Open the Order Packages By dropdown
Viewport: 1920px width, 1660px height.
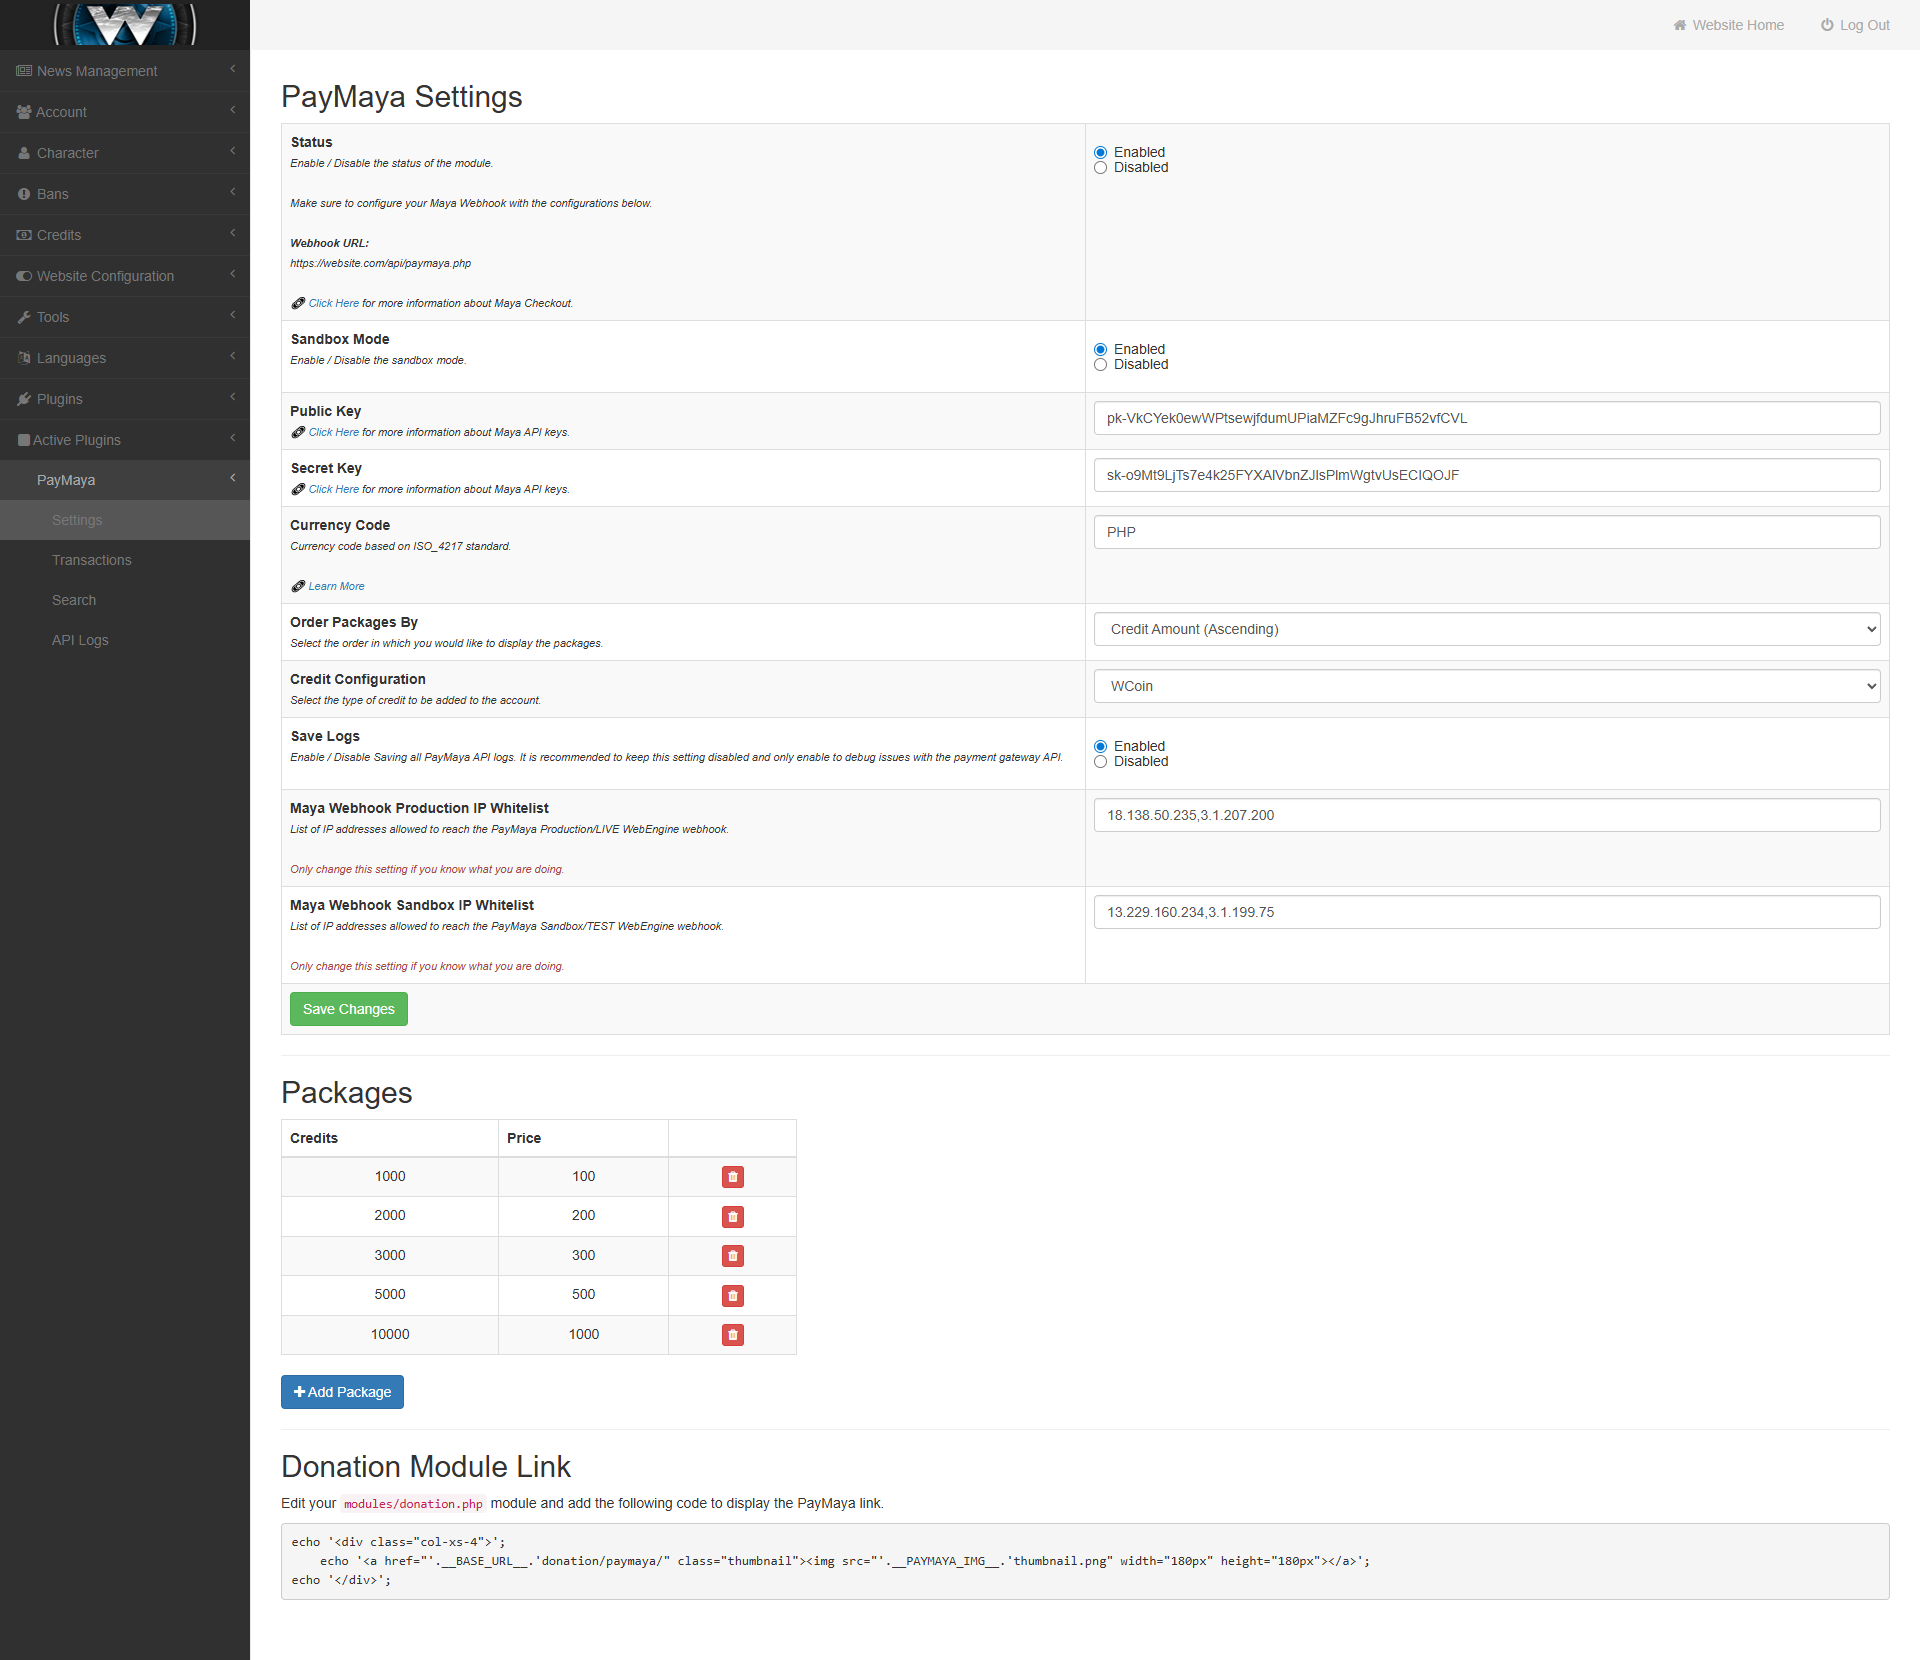tap(1486, 629)
